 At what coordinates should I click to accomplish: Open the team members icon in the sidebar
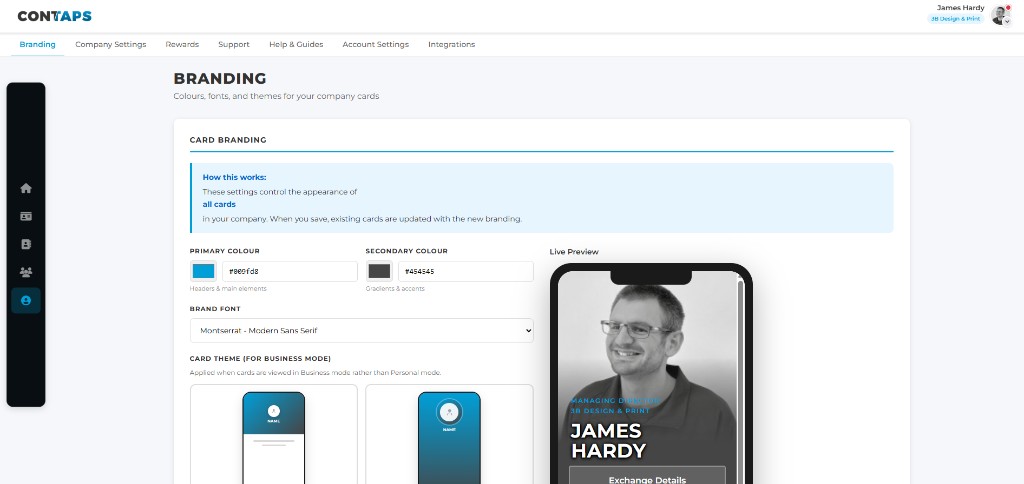(x=25, y=272)
